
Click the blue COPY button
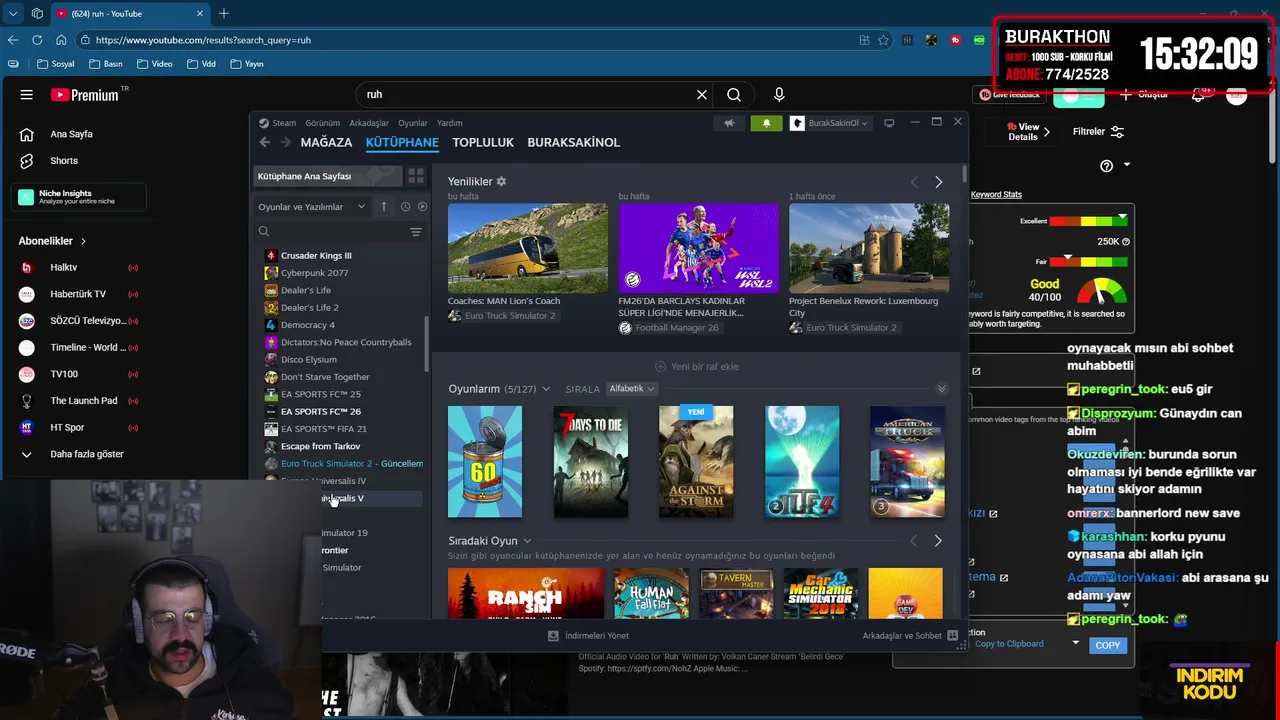pyautogui.click(x=1108, y=646)
